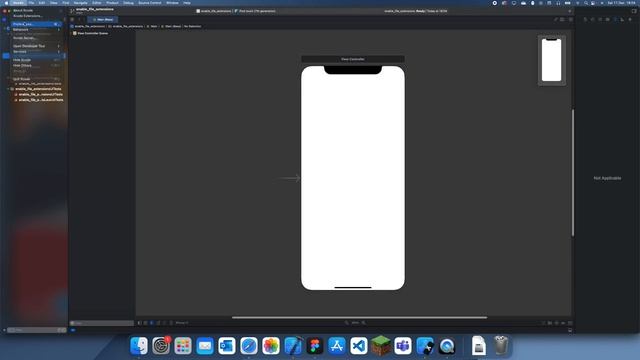Open QuickTime Player from the Dock
The height and width of the screenshot is (360, 640).
point(447,346)
